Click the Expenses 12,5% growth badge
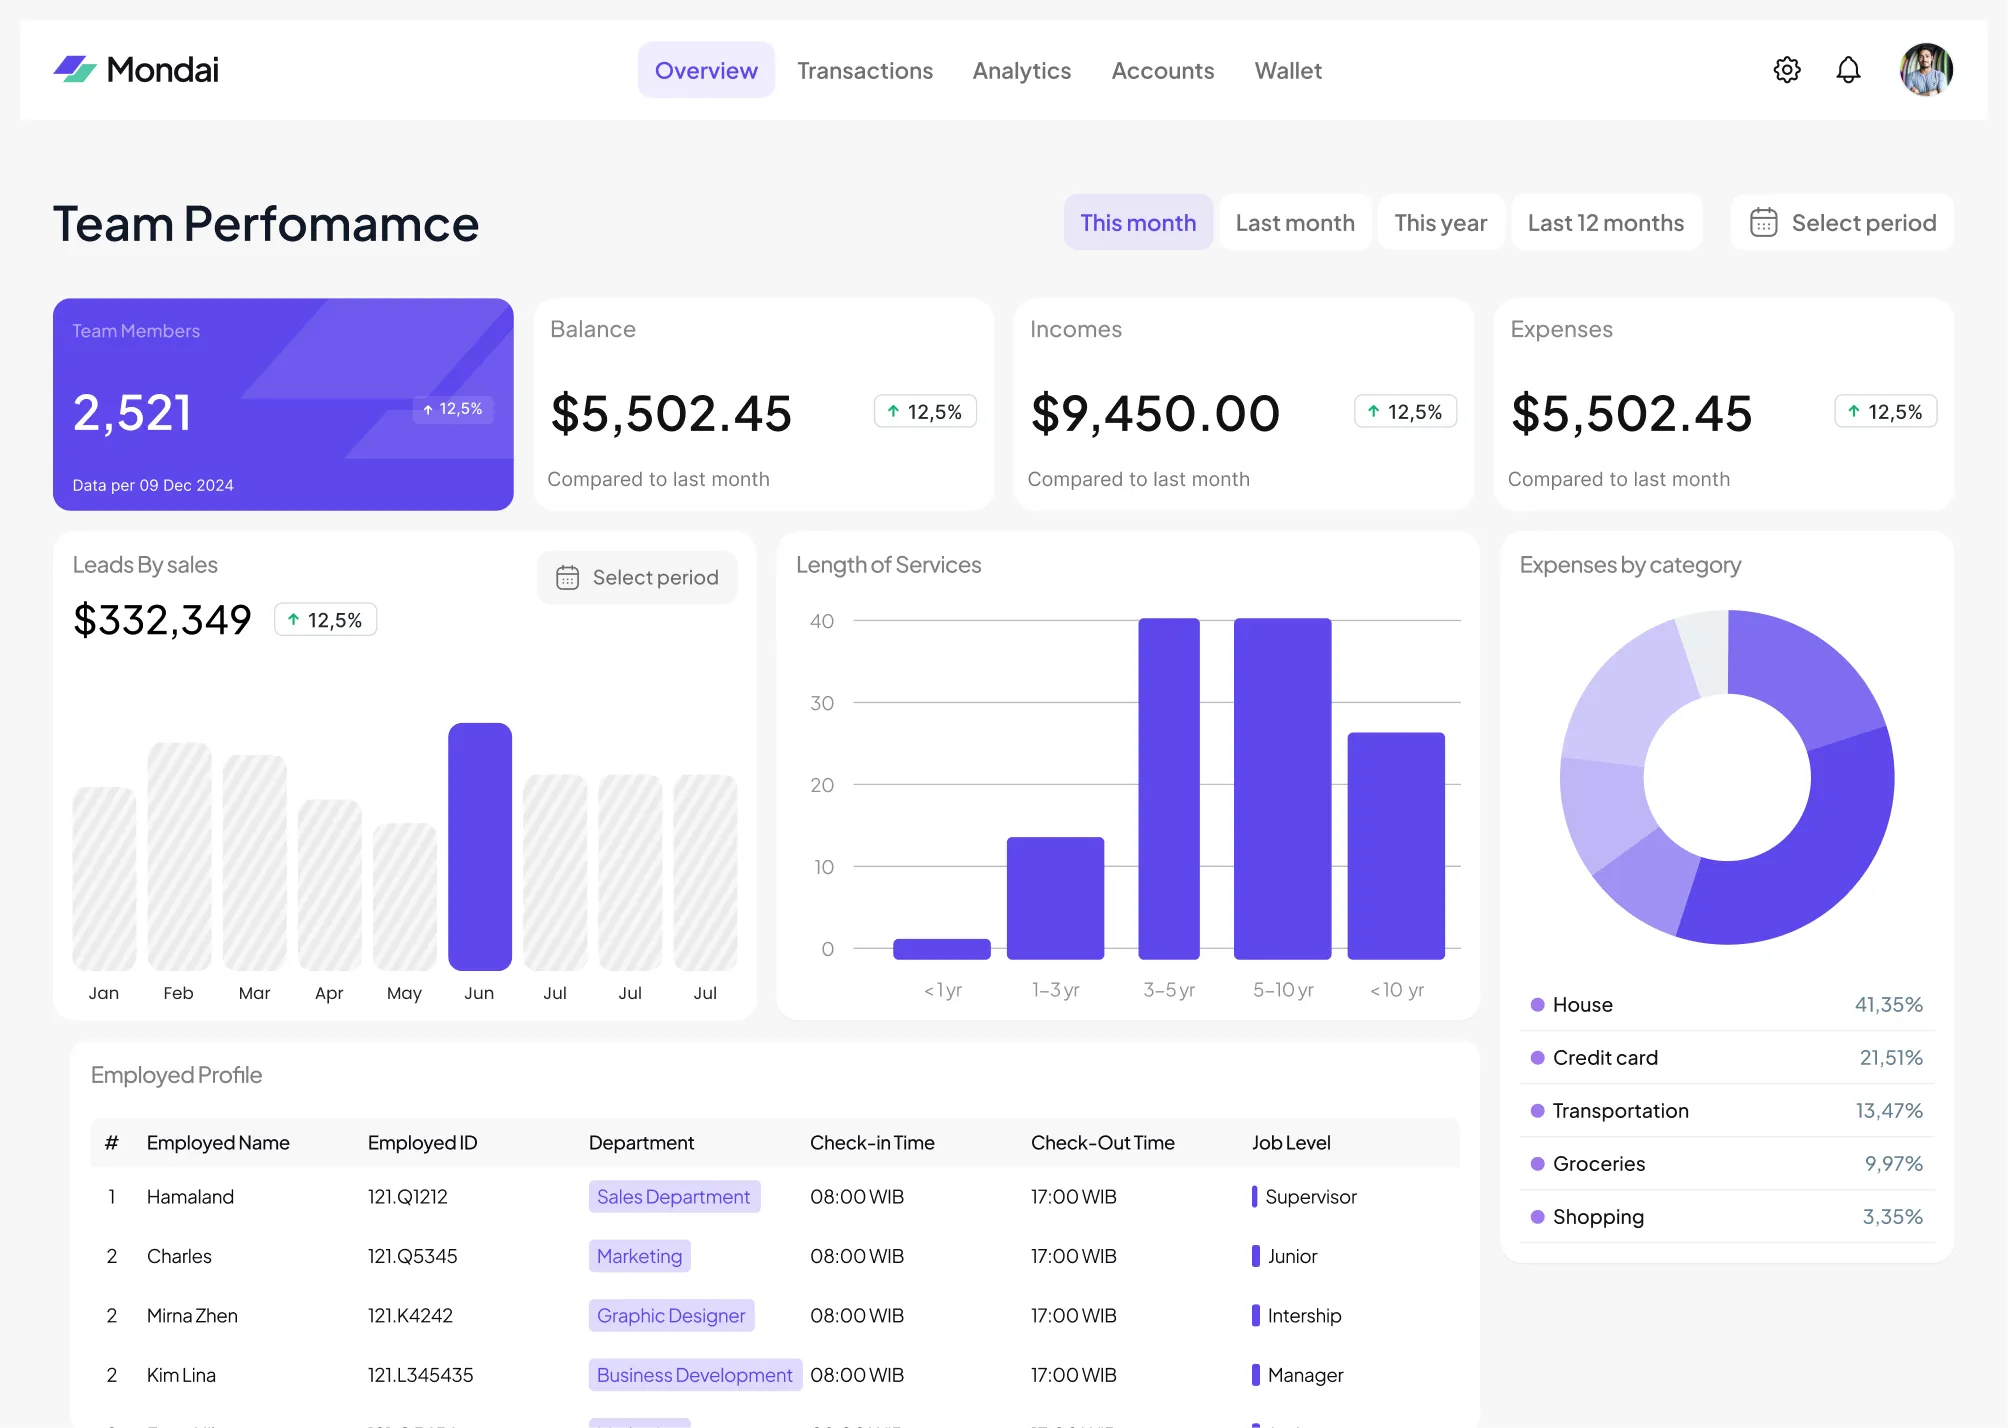 1885,412
